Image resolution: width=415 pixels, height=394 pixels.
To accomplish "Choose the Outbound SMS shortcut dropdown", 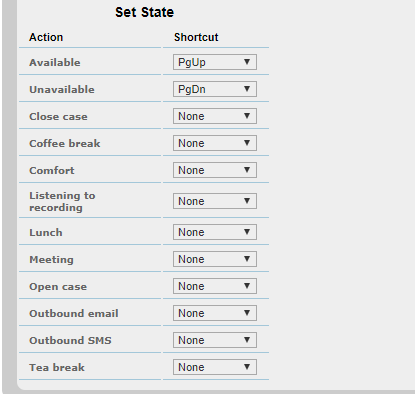I will (215, 340).
